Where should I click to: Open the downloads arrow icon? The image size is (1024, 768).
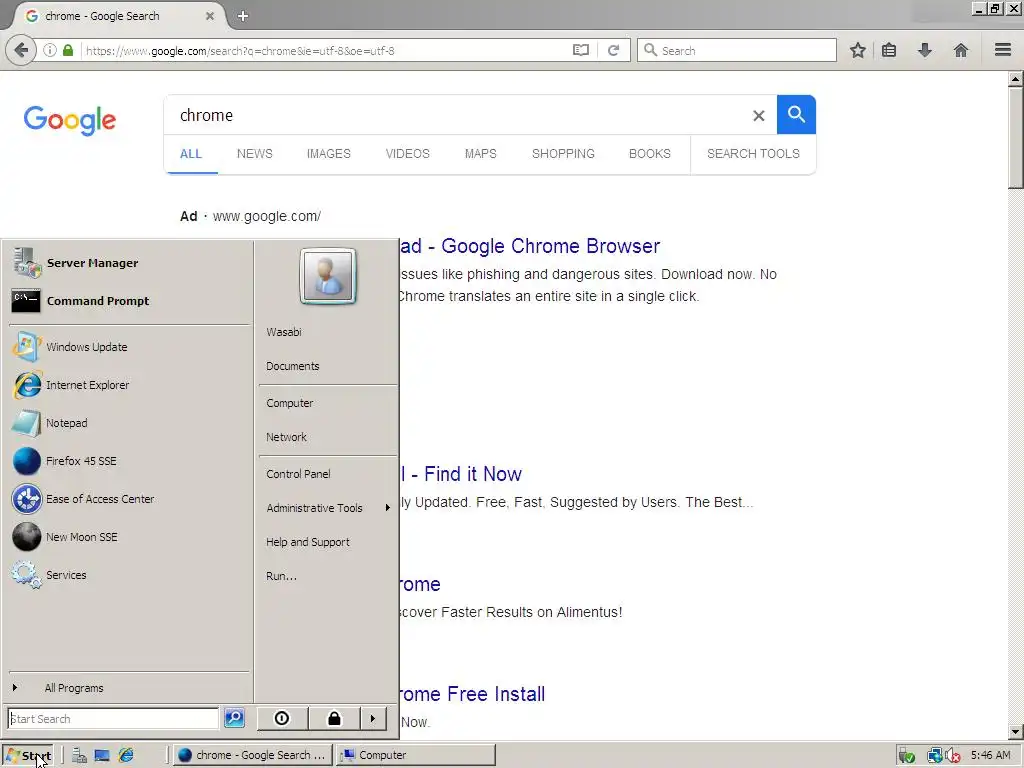(925, 50)
